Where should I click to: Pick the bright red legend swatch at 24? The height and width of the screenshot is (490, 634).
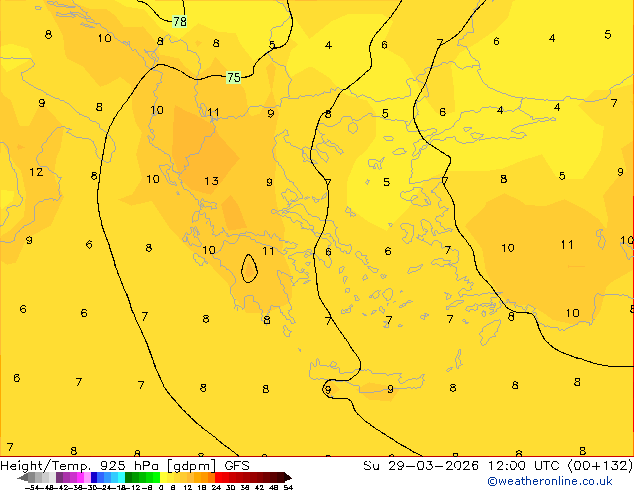pyautogui.click(x=218, y=477)
